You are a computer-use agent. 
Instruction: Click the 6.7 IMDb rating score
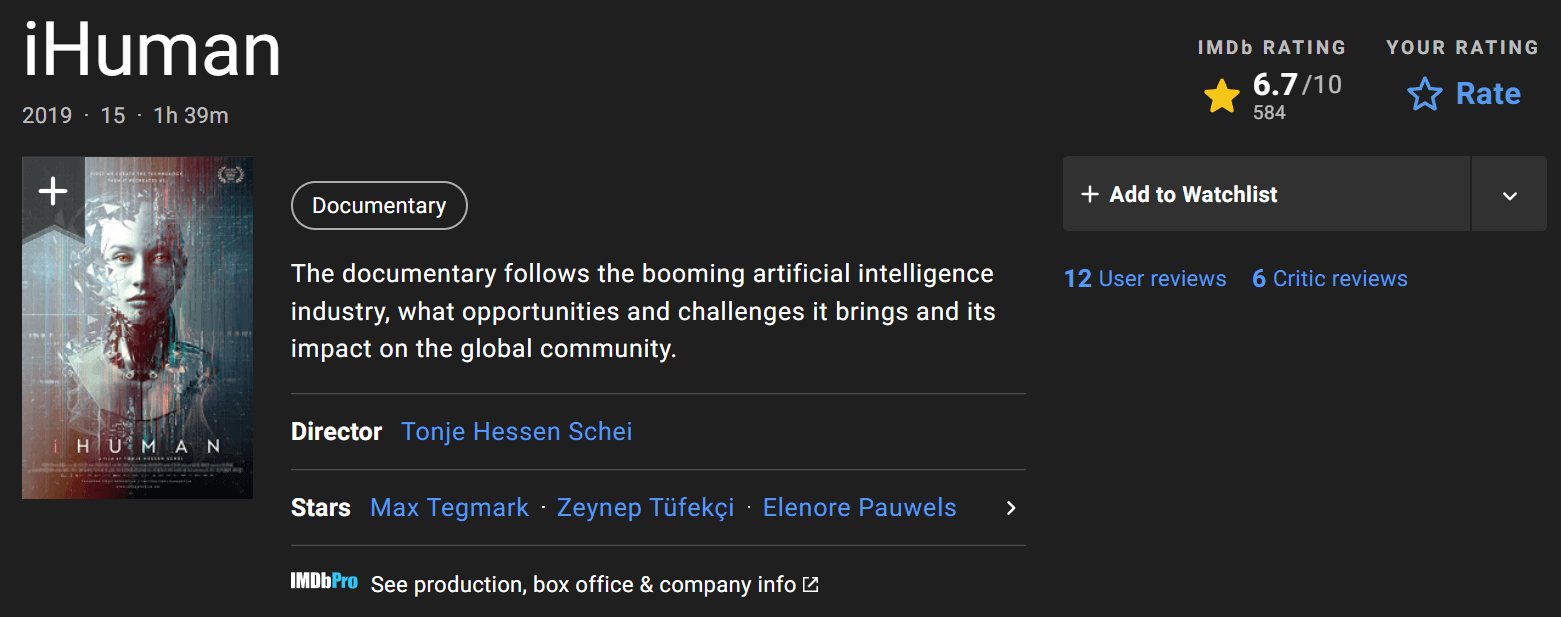tap(1274, 84)
